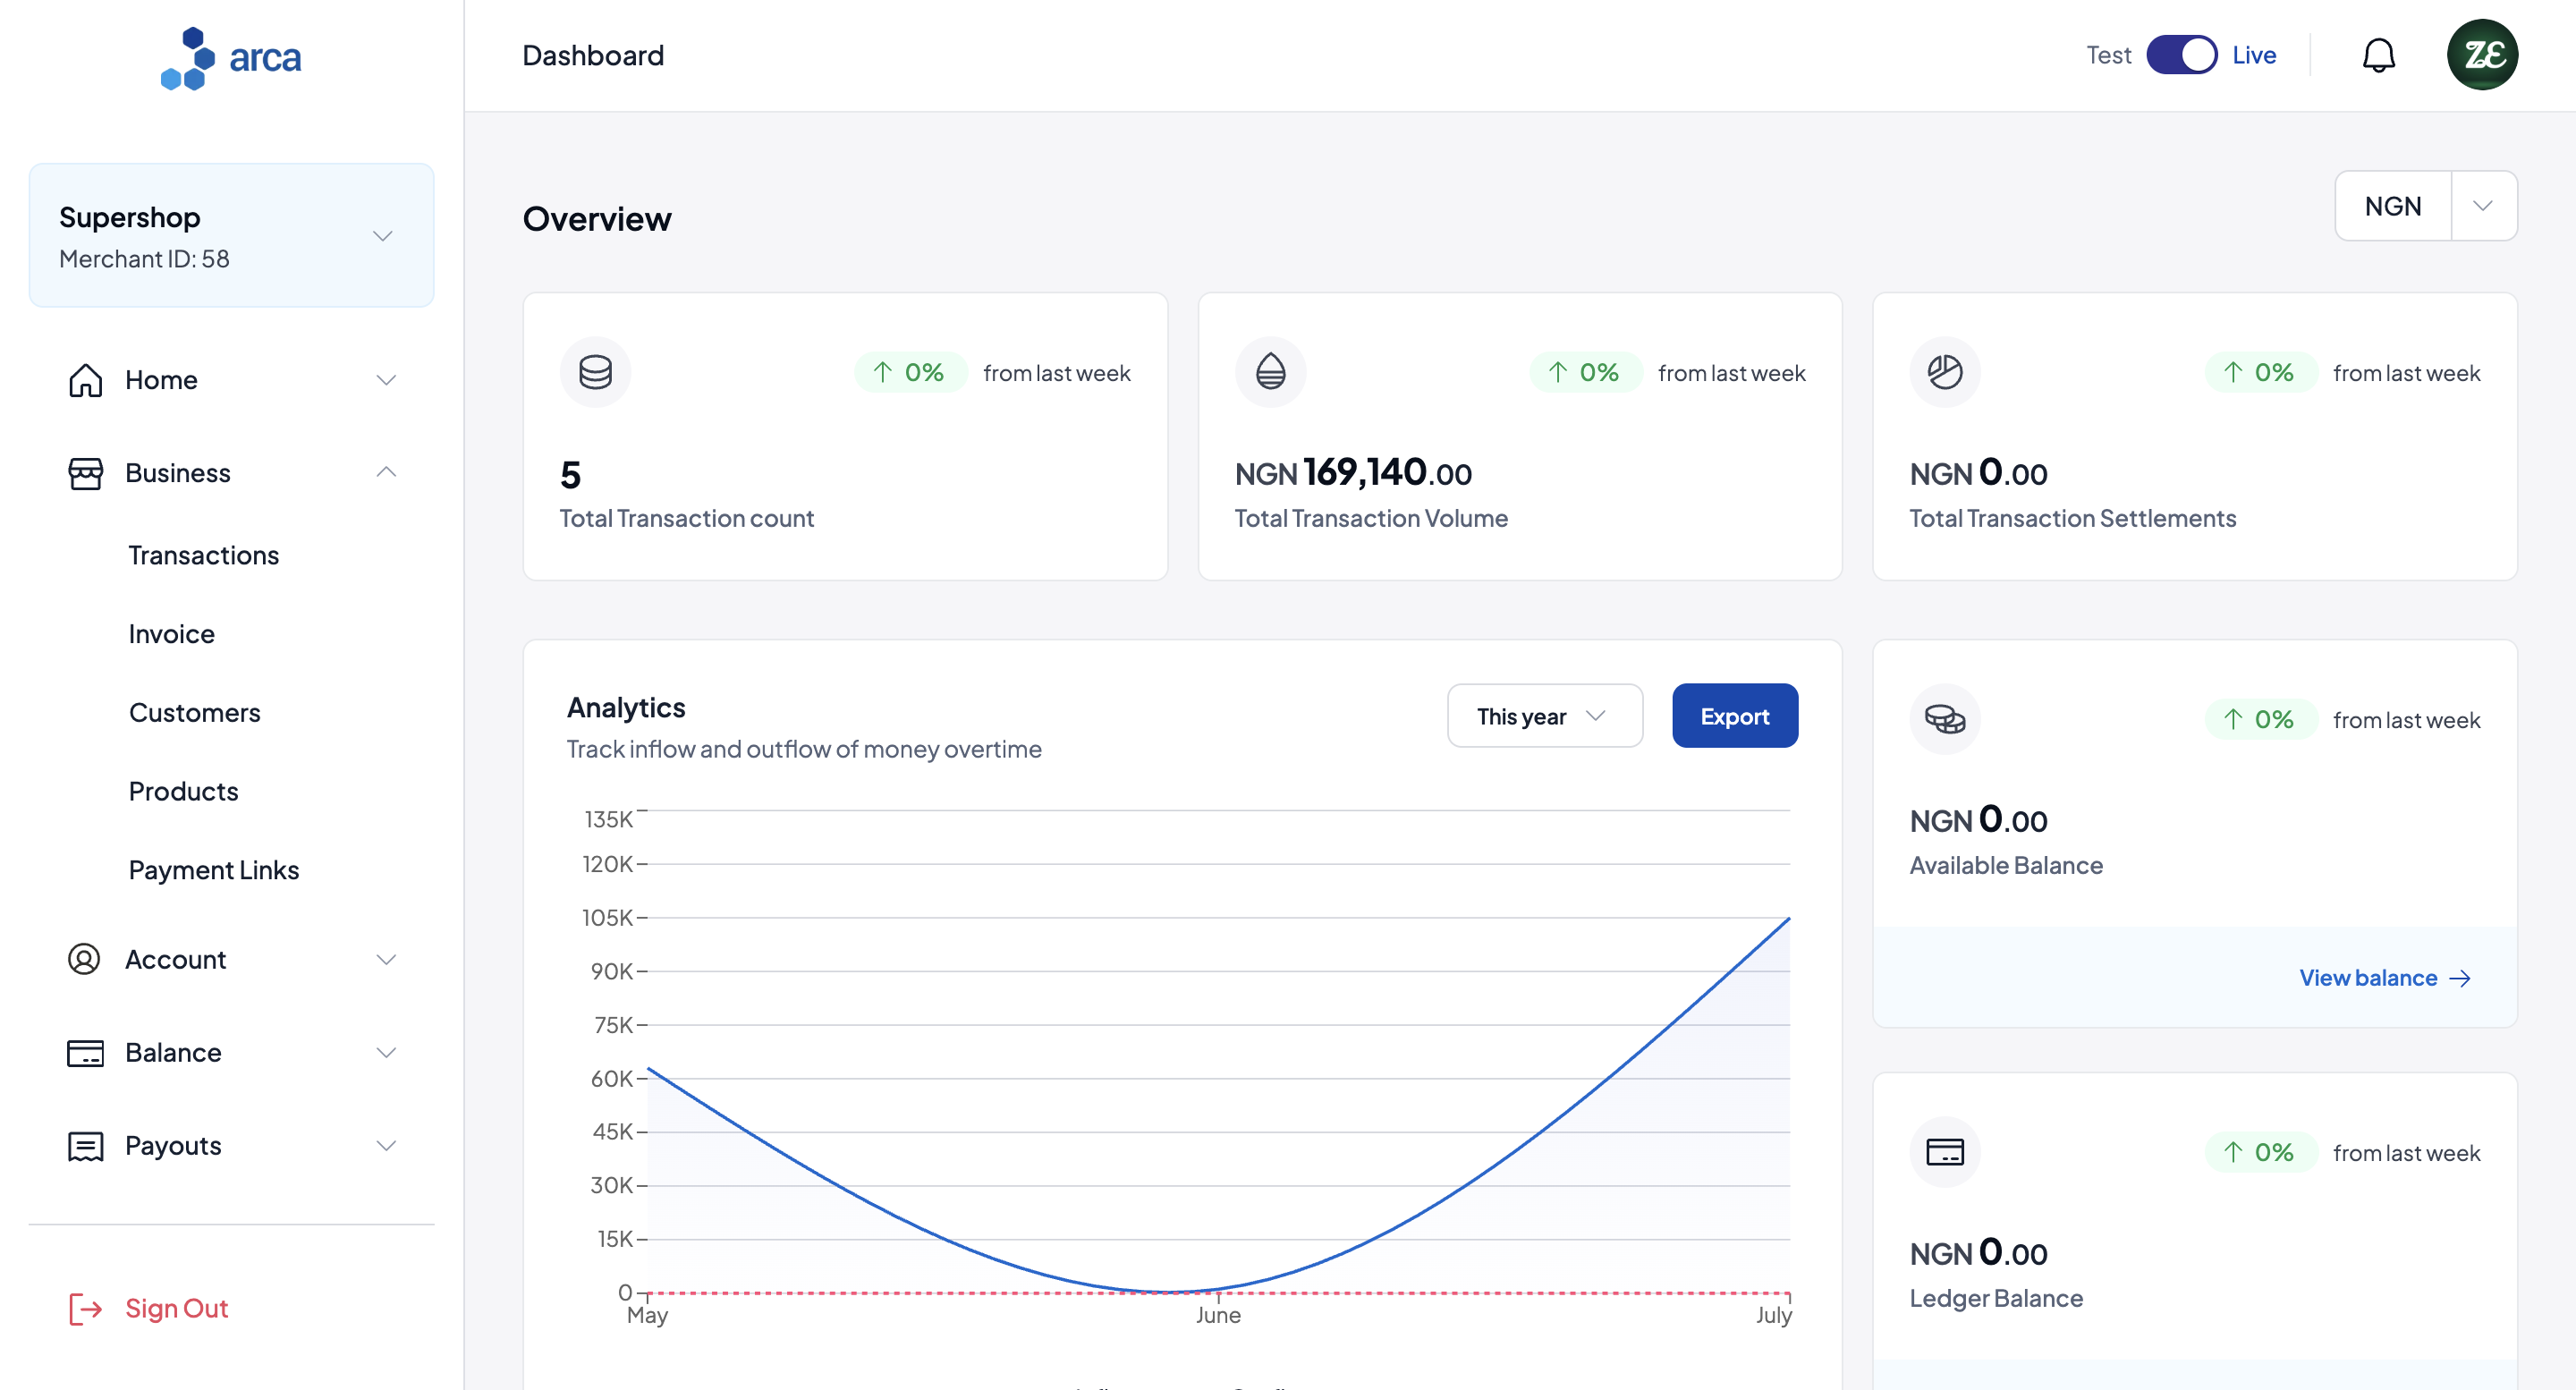Click the Sign Out arrow icon
This screenshot has width=2576, height=1390.
pyautogui.click(x=85, y=1308)
